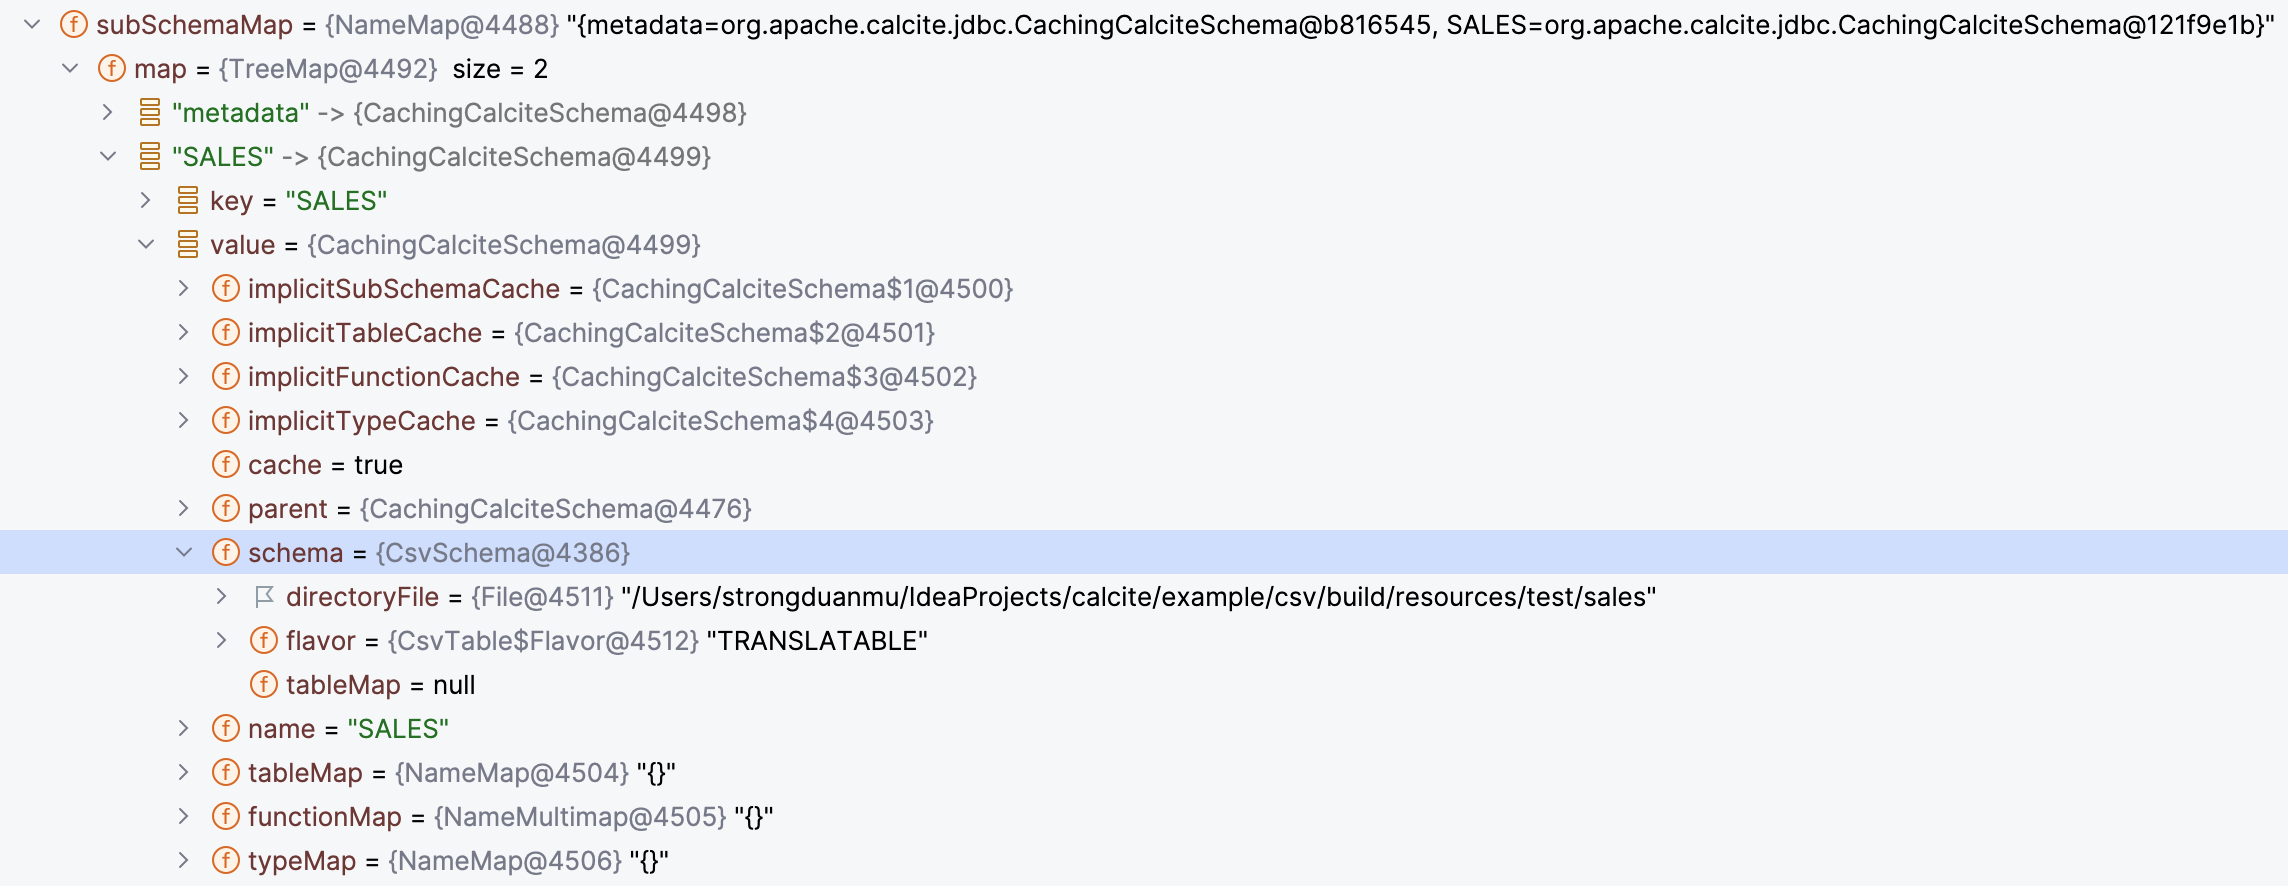
Task: Collapse the subSchemaMap node
Action: pos(32,25)
